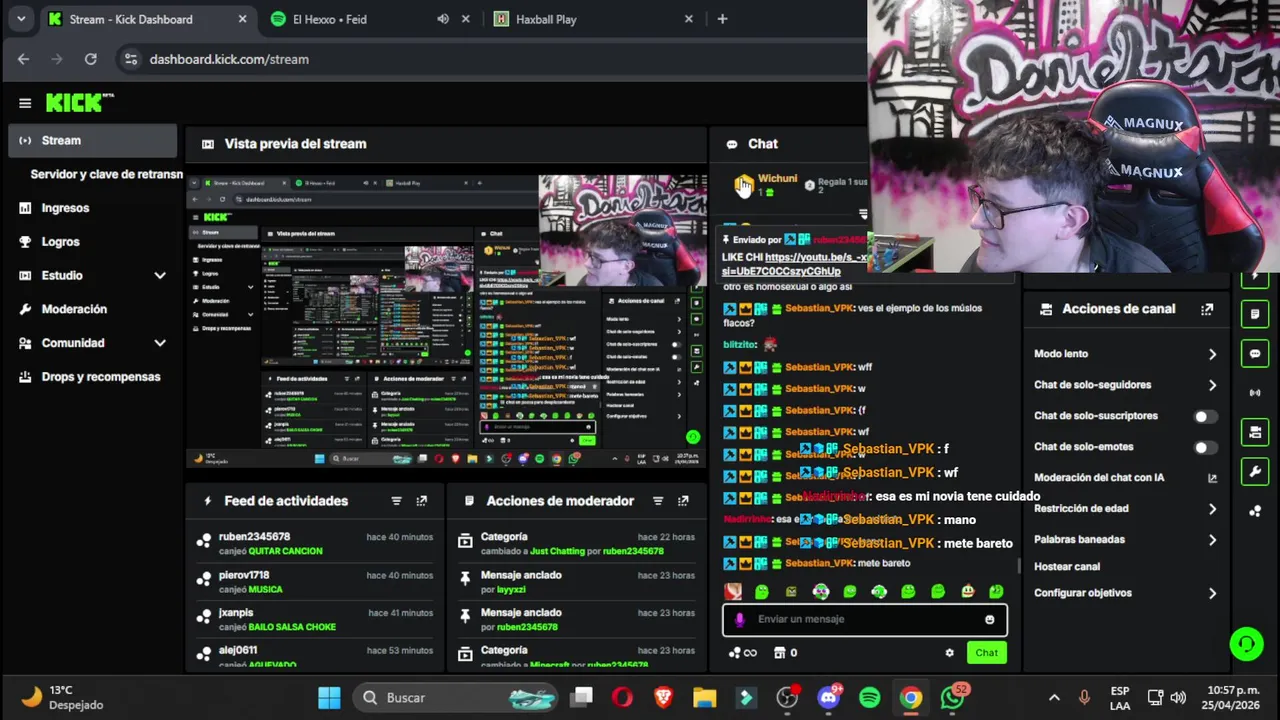1280x720 pixels.
Task: Expand the Comunidad sidebar section
Action: [x=160, y=343]
